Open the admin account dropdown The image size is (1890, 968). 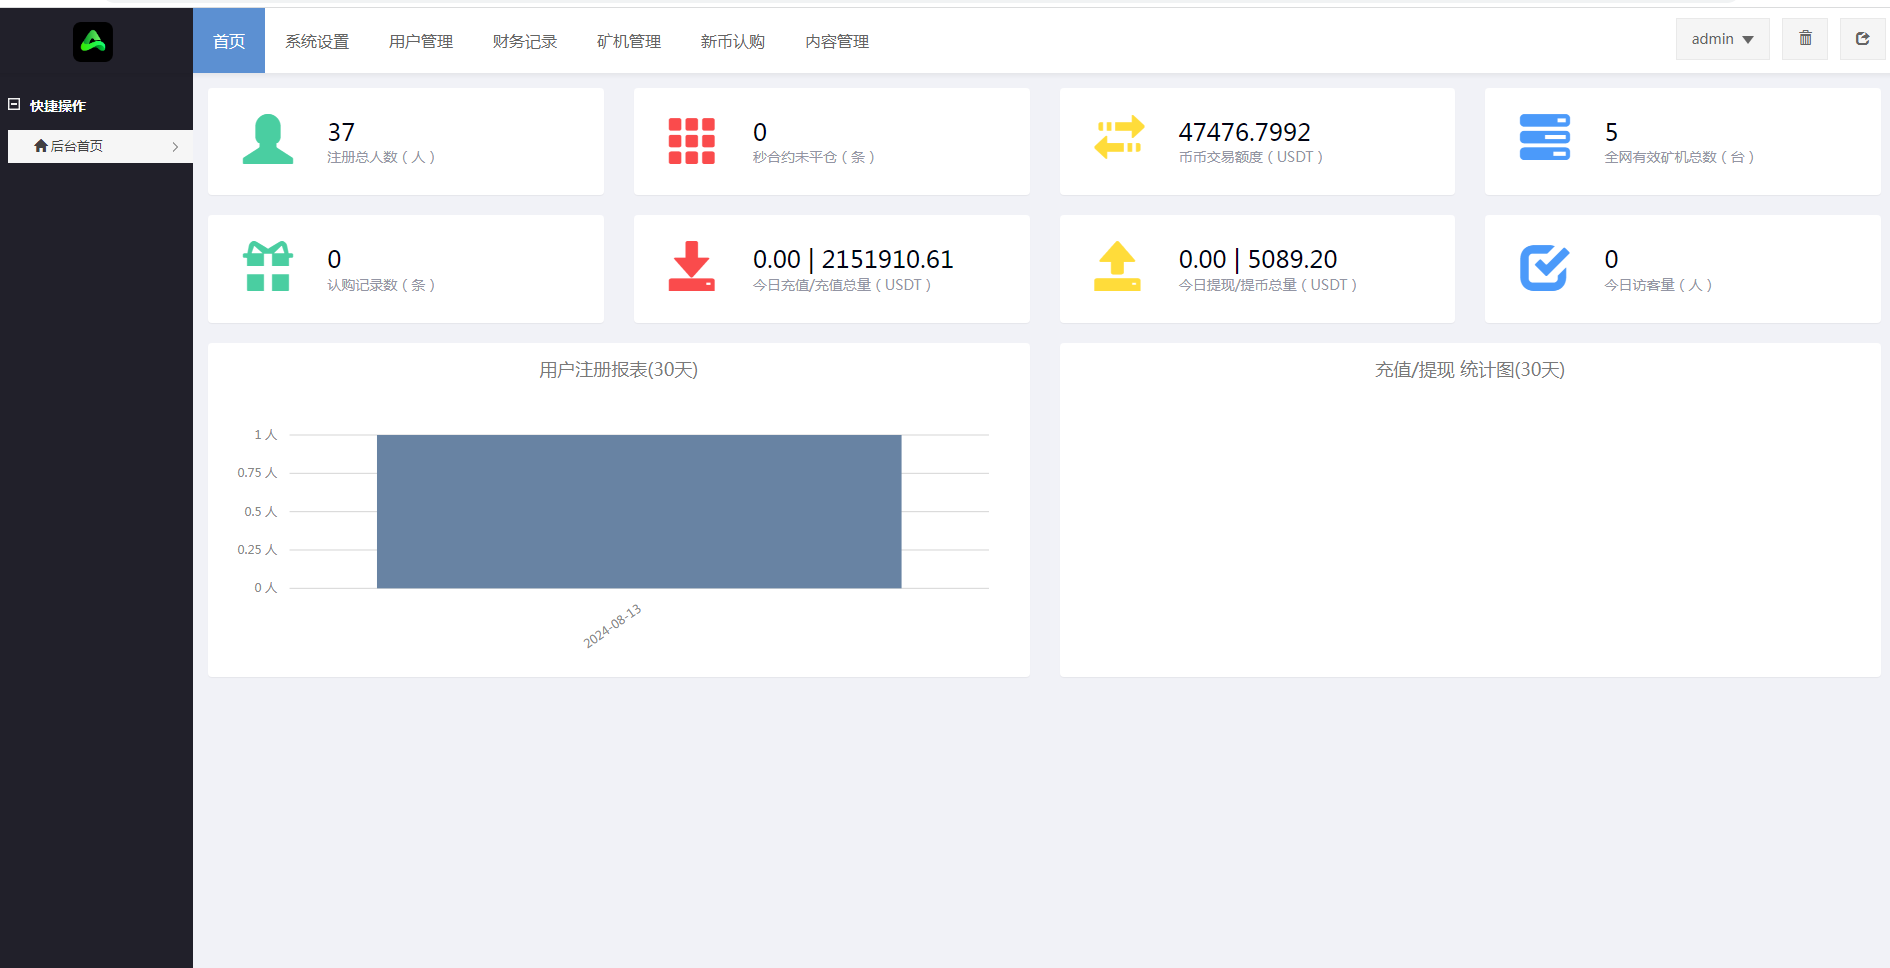[1722, 39]
